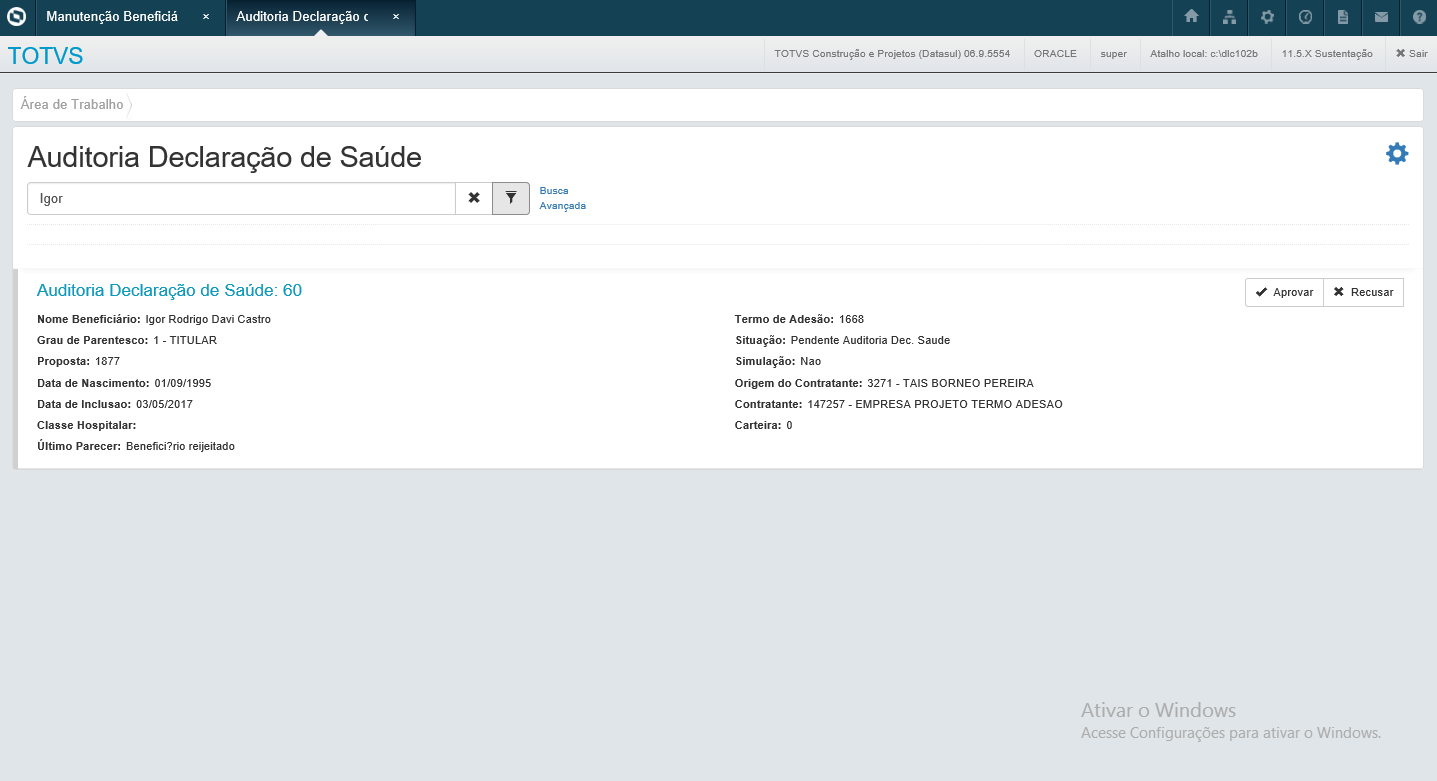Go to the home page icon

(1191, 17)
